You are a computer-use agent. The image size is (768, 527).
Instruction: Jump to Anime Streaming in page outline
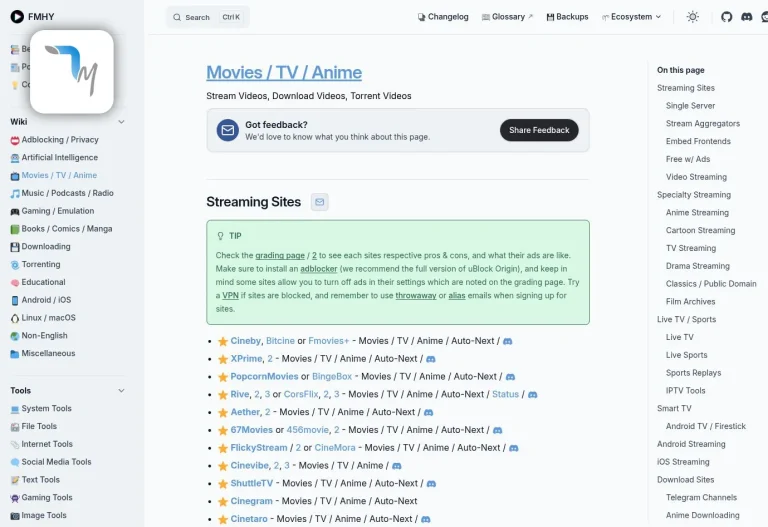pyautogui.click(x=697, y=213)
